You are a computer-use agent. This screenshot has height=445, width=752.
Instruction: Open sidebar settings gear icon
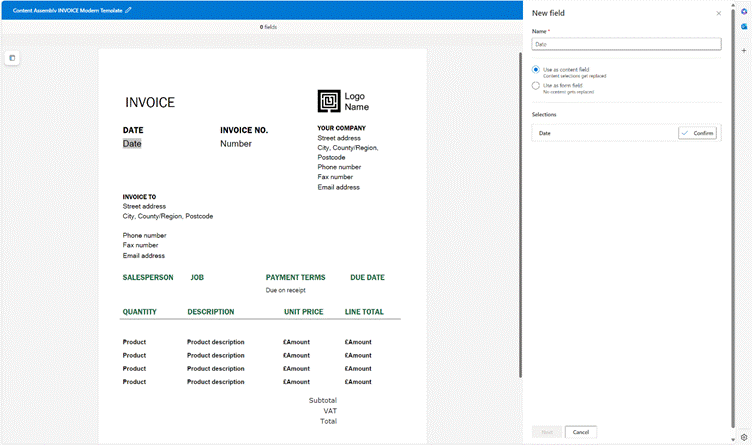pyautogui.click(x=744, y=437)
